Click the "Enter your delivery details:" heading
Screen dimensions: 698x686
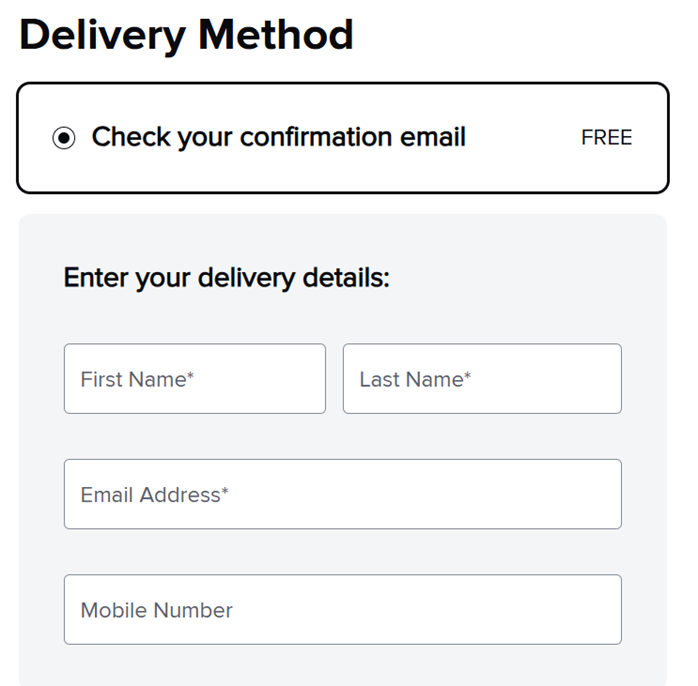point(226,277)
